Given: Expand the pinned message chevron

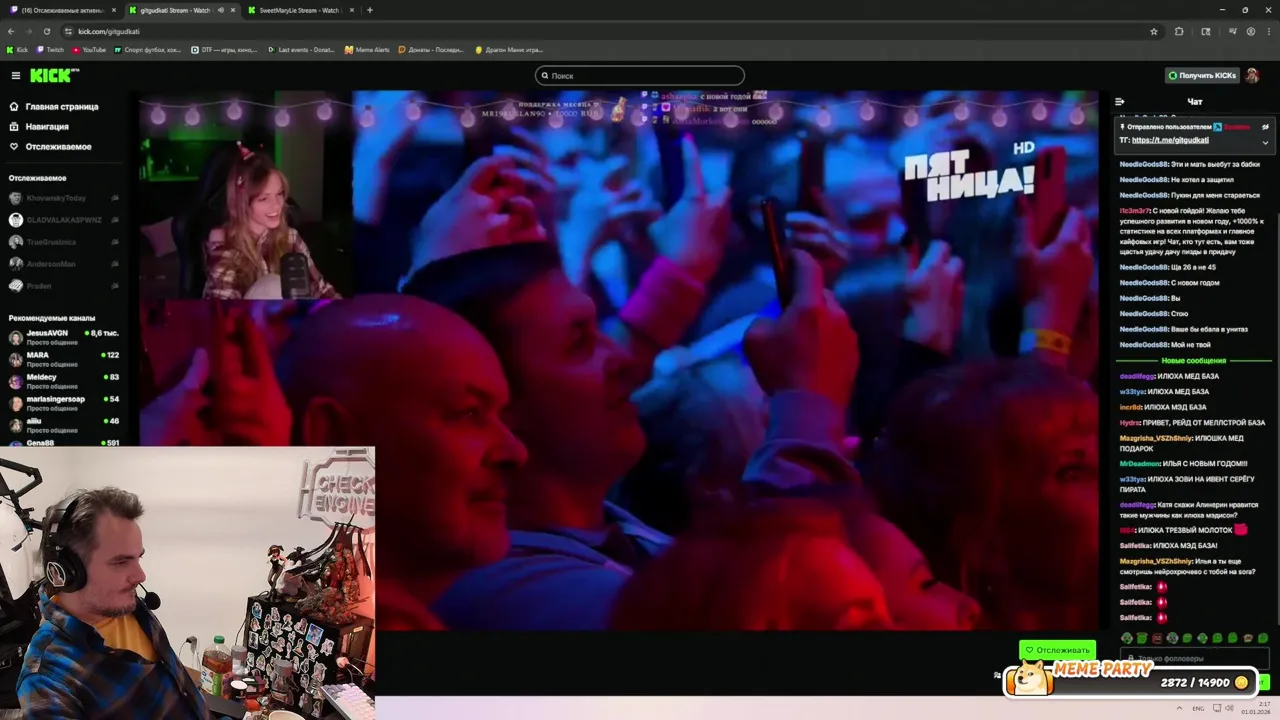Looking at the screenshot, I should [1265, 142].
